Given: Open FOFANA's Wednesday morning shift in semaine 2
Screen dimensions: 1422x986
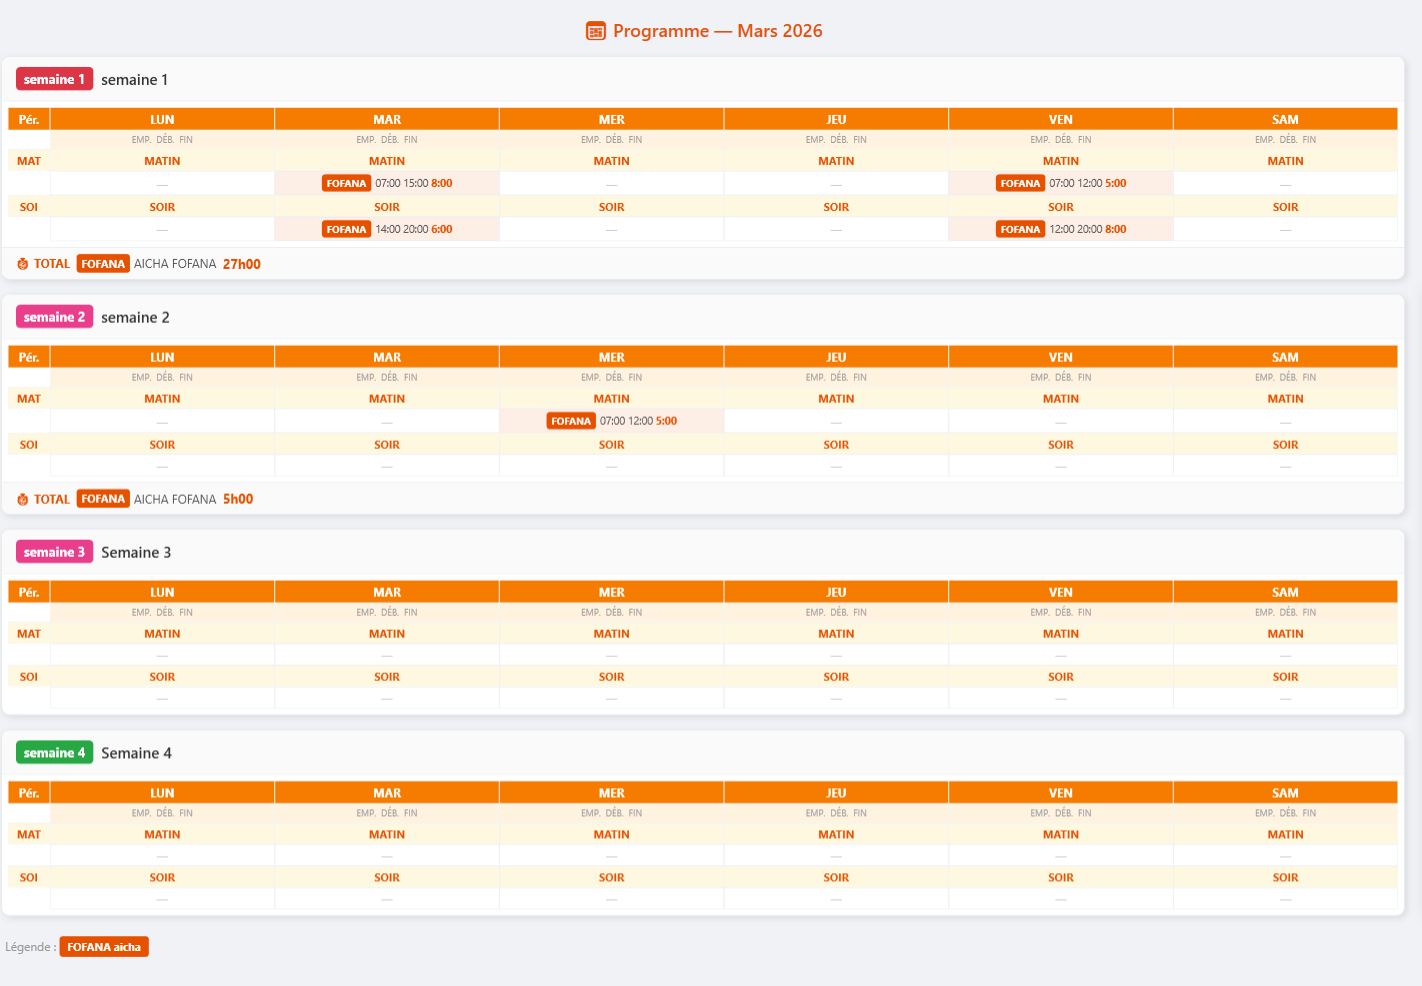Looking at the screenshot, I should pyautogui.click(x=612, y=421).
